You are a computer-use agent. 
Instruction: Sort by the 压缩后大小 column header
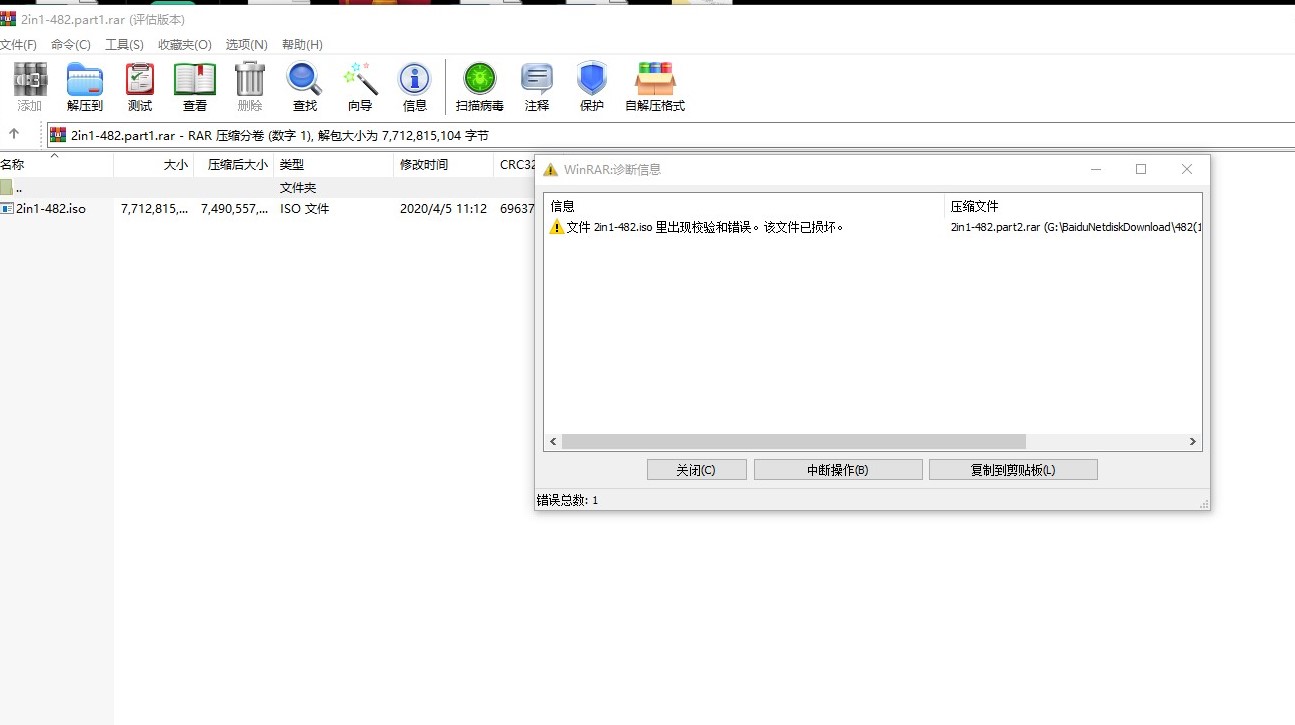click(234, 165)
